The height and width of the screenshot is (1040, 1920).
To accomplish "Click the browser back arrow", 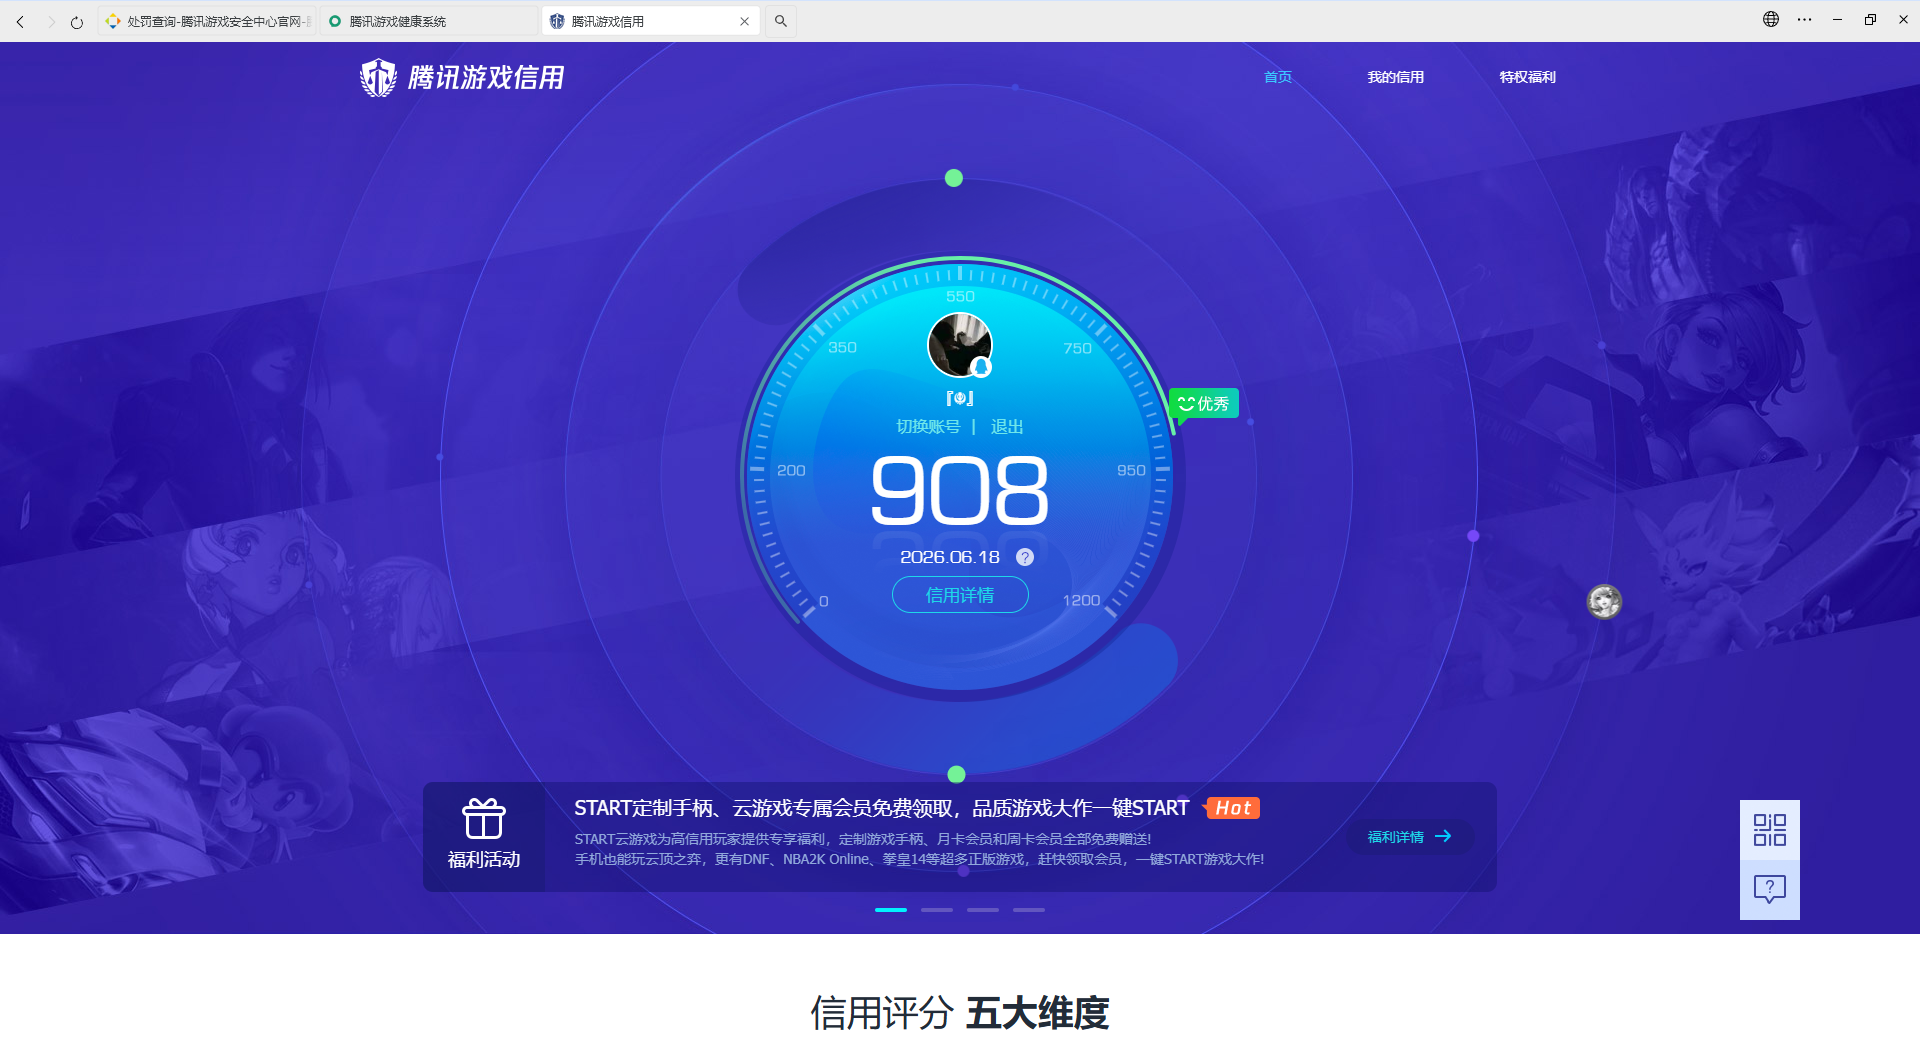I will (x=20, y=21).
